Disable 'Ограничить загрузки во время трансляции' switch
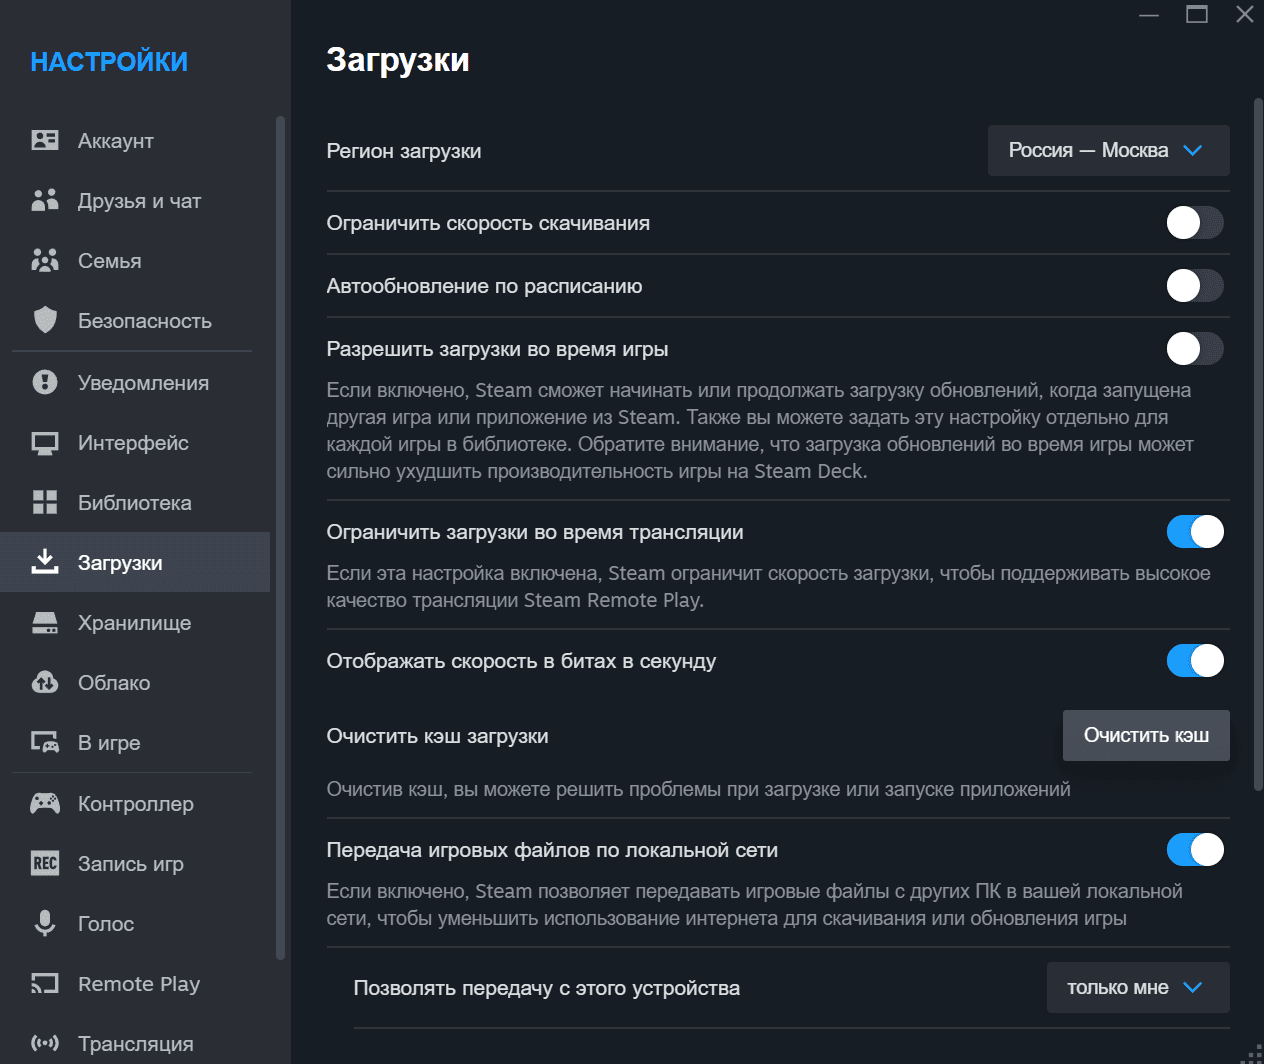 1195,531
